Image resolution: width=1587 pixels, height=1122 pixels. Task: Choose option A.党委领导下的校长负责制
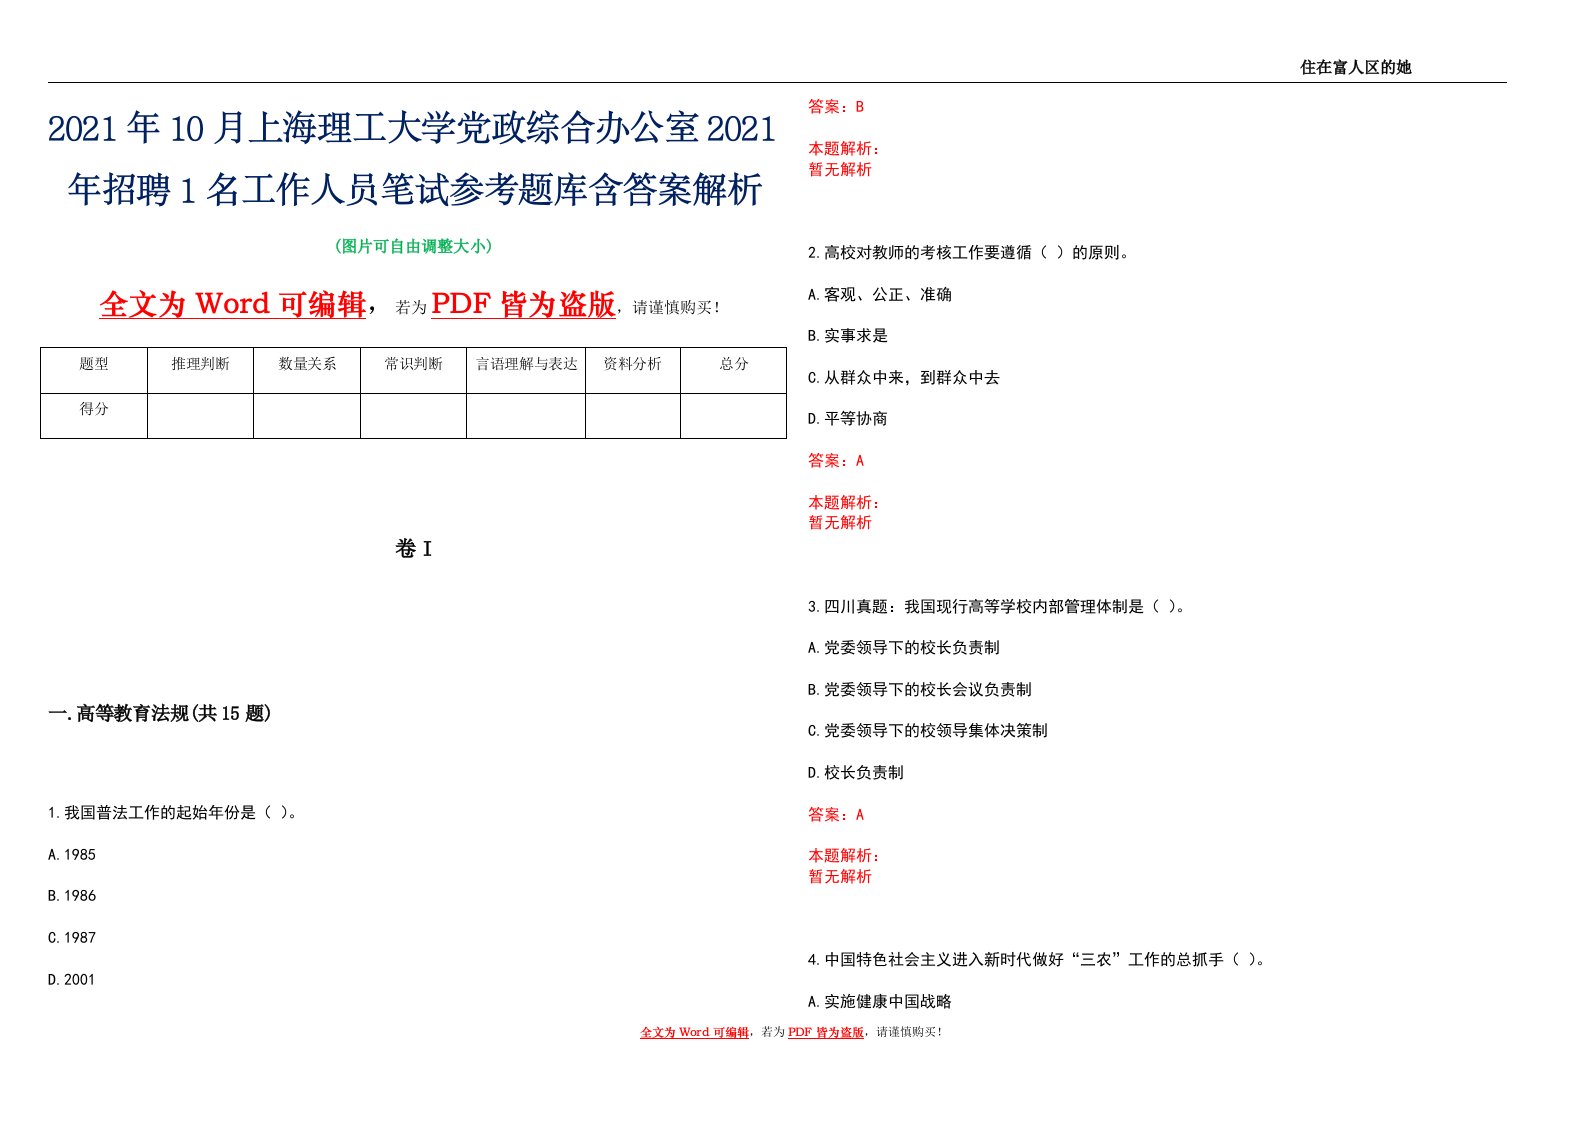904,648
